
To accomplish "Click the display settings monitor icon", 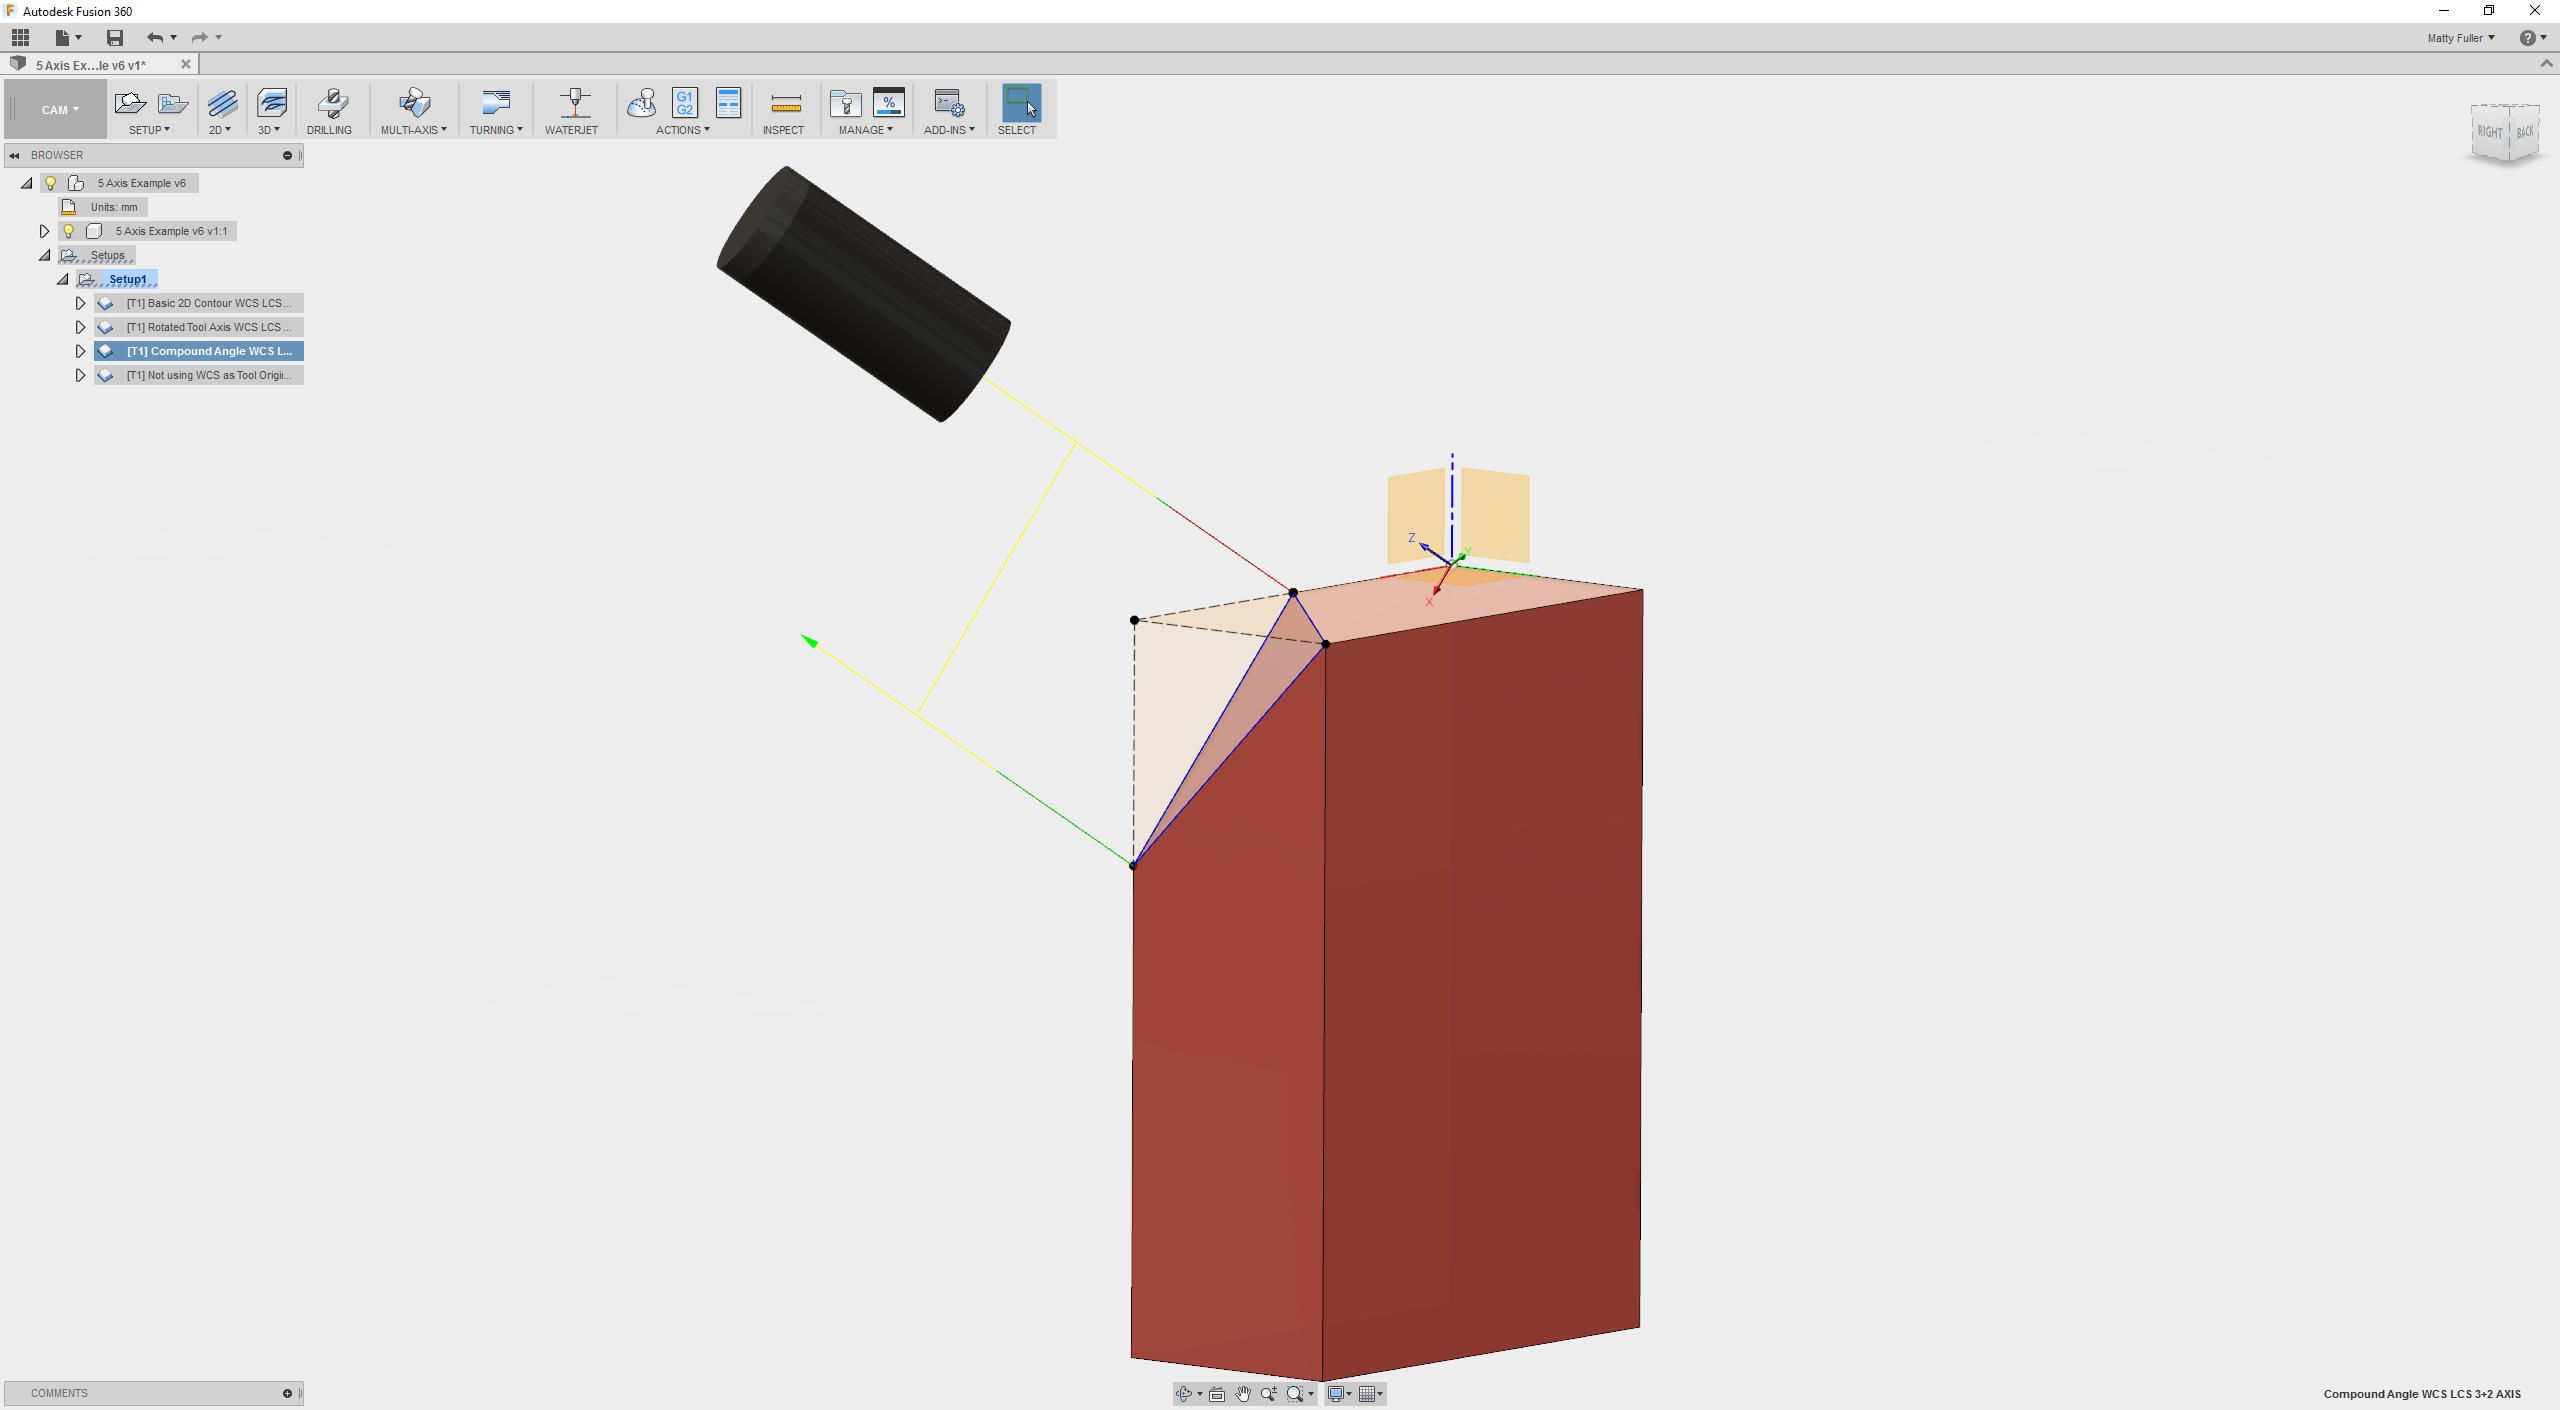I will [1337, 1393].
